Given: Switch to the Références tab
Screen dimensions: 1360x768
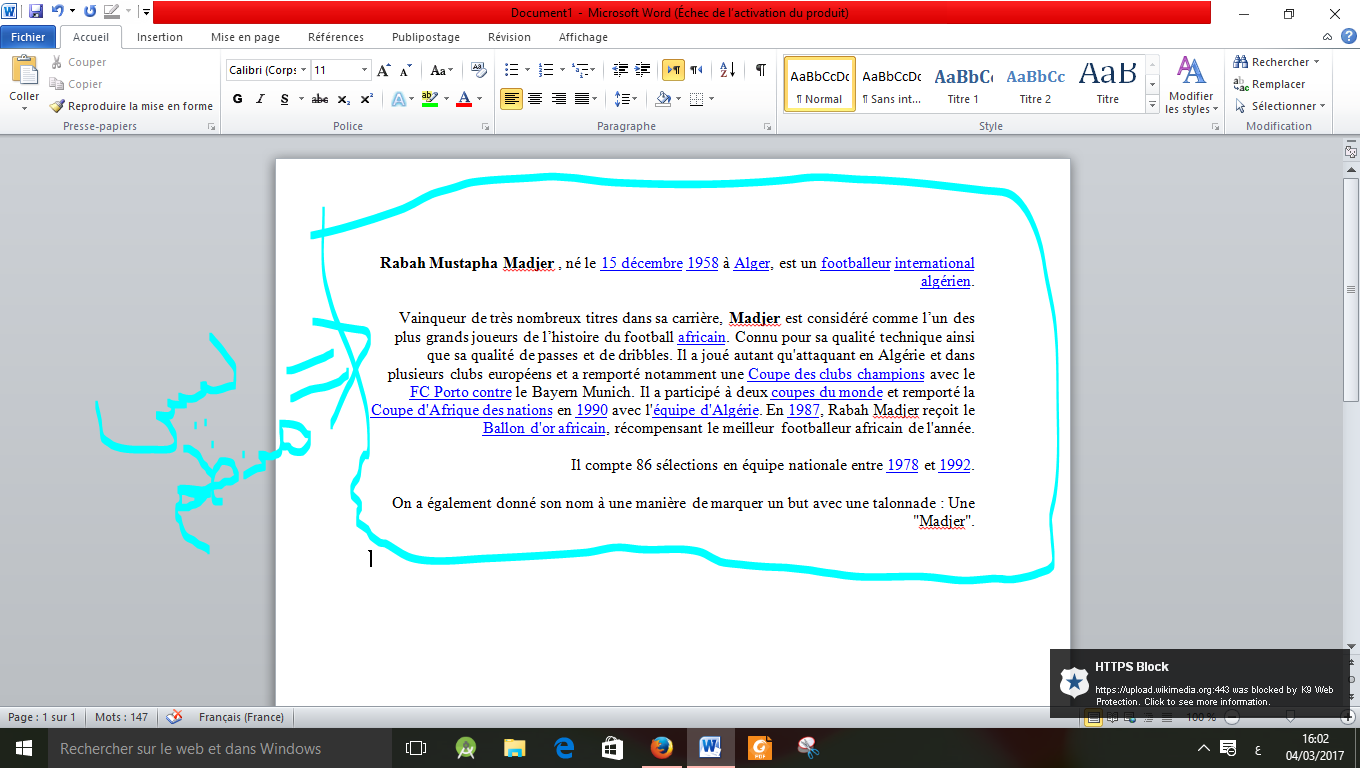Looking at the screenshot, I should [336, 37].
